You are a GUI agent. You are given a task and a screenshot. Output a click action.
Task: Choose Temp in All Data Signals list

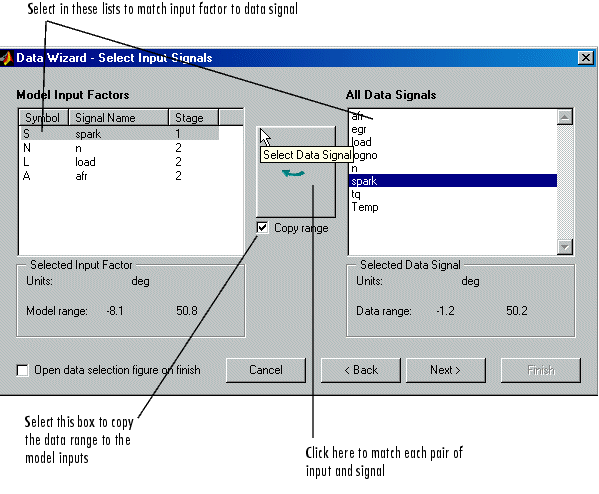453,207
